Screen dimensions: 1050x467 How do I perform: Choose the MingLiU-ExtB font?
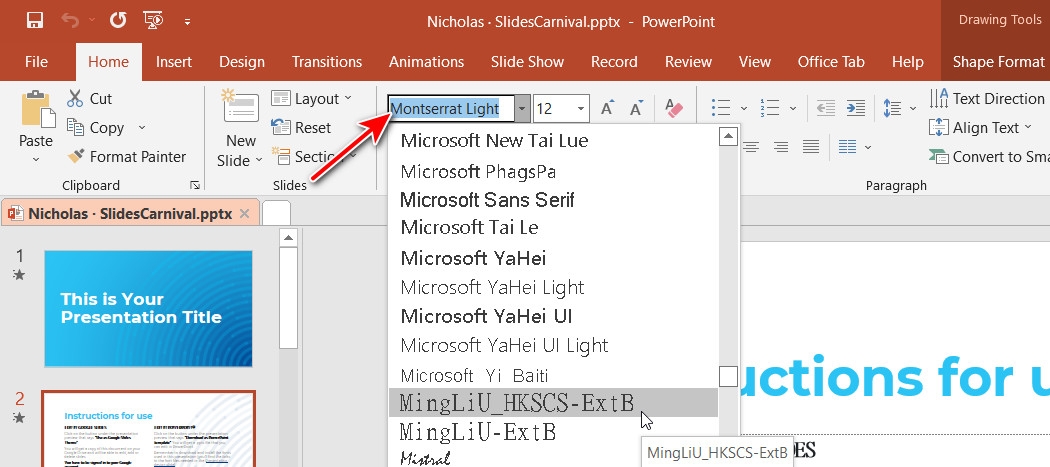(553, 432)
